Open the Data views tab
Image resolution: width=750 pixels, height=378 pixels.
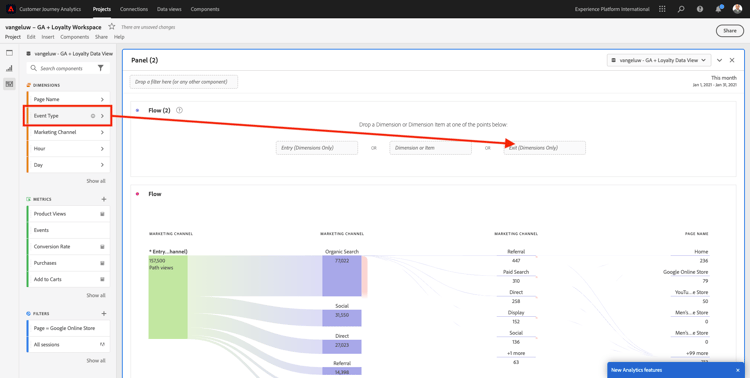pyautogui.click(x=169, y=9)
